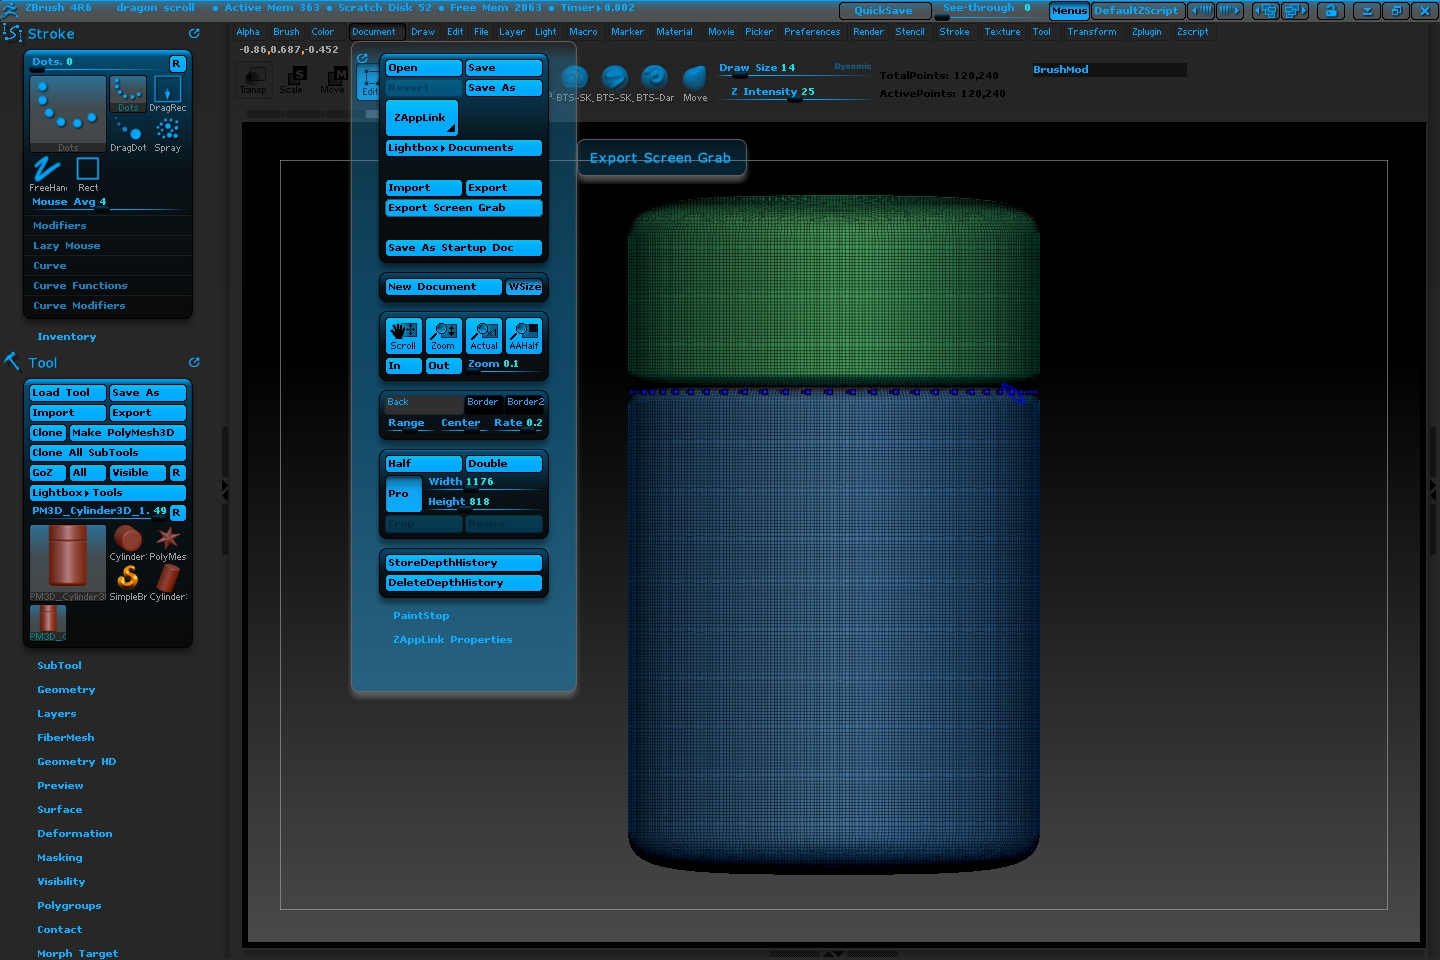This screenshot has width=1440, height=960.
Task: Open the Preferences menu
Action: pyautogui.click(x=812, y=31)
